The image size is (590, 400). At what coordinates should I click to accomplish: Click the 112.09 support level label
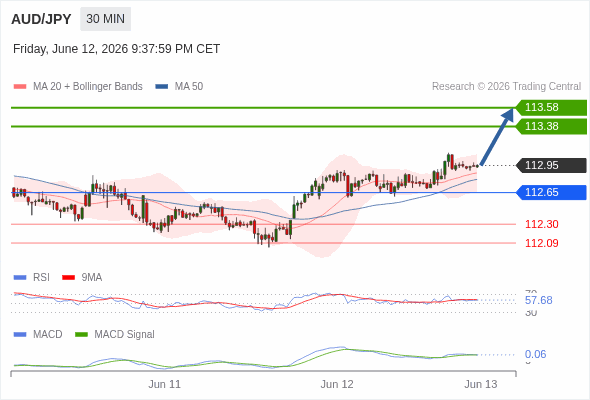tap(542, 243)
